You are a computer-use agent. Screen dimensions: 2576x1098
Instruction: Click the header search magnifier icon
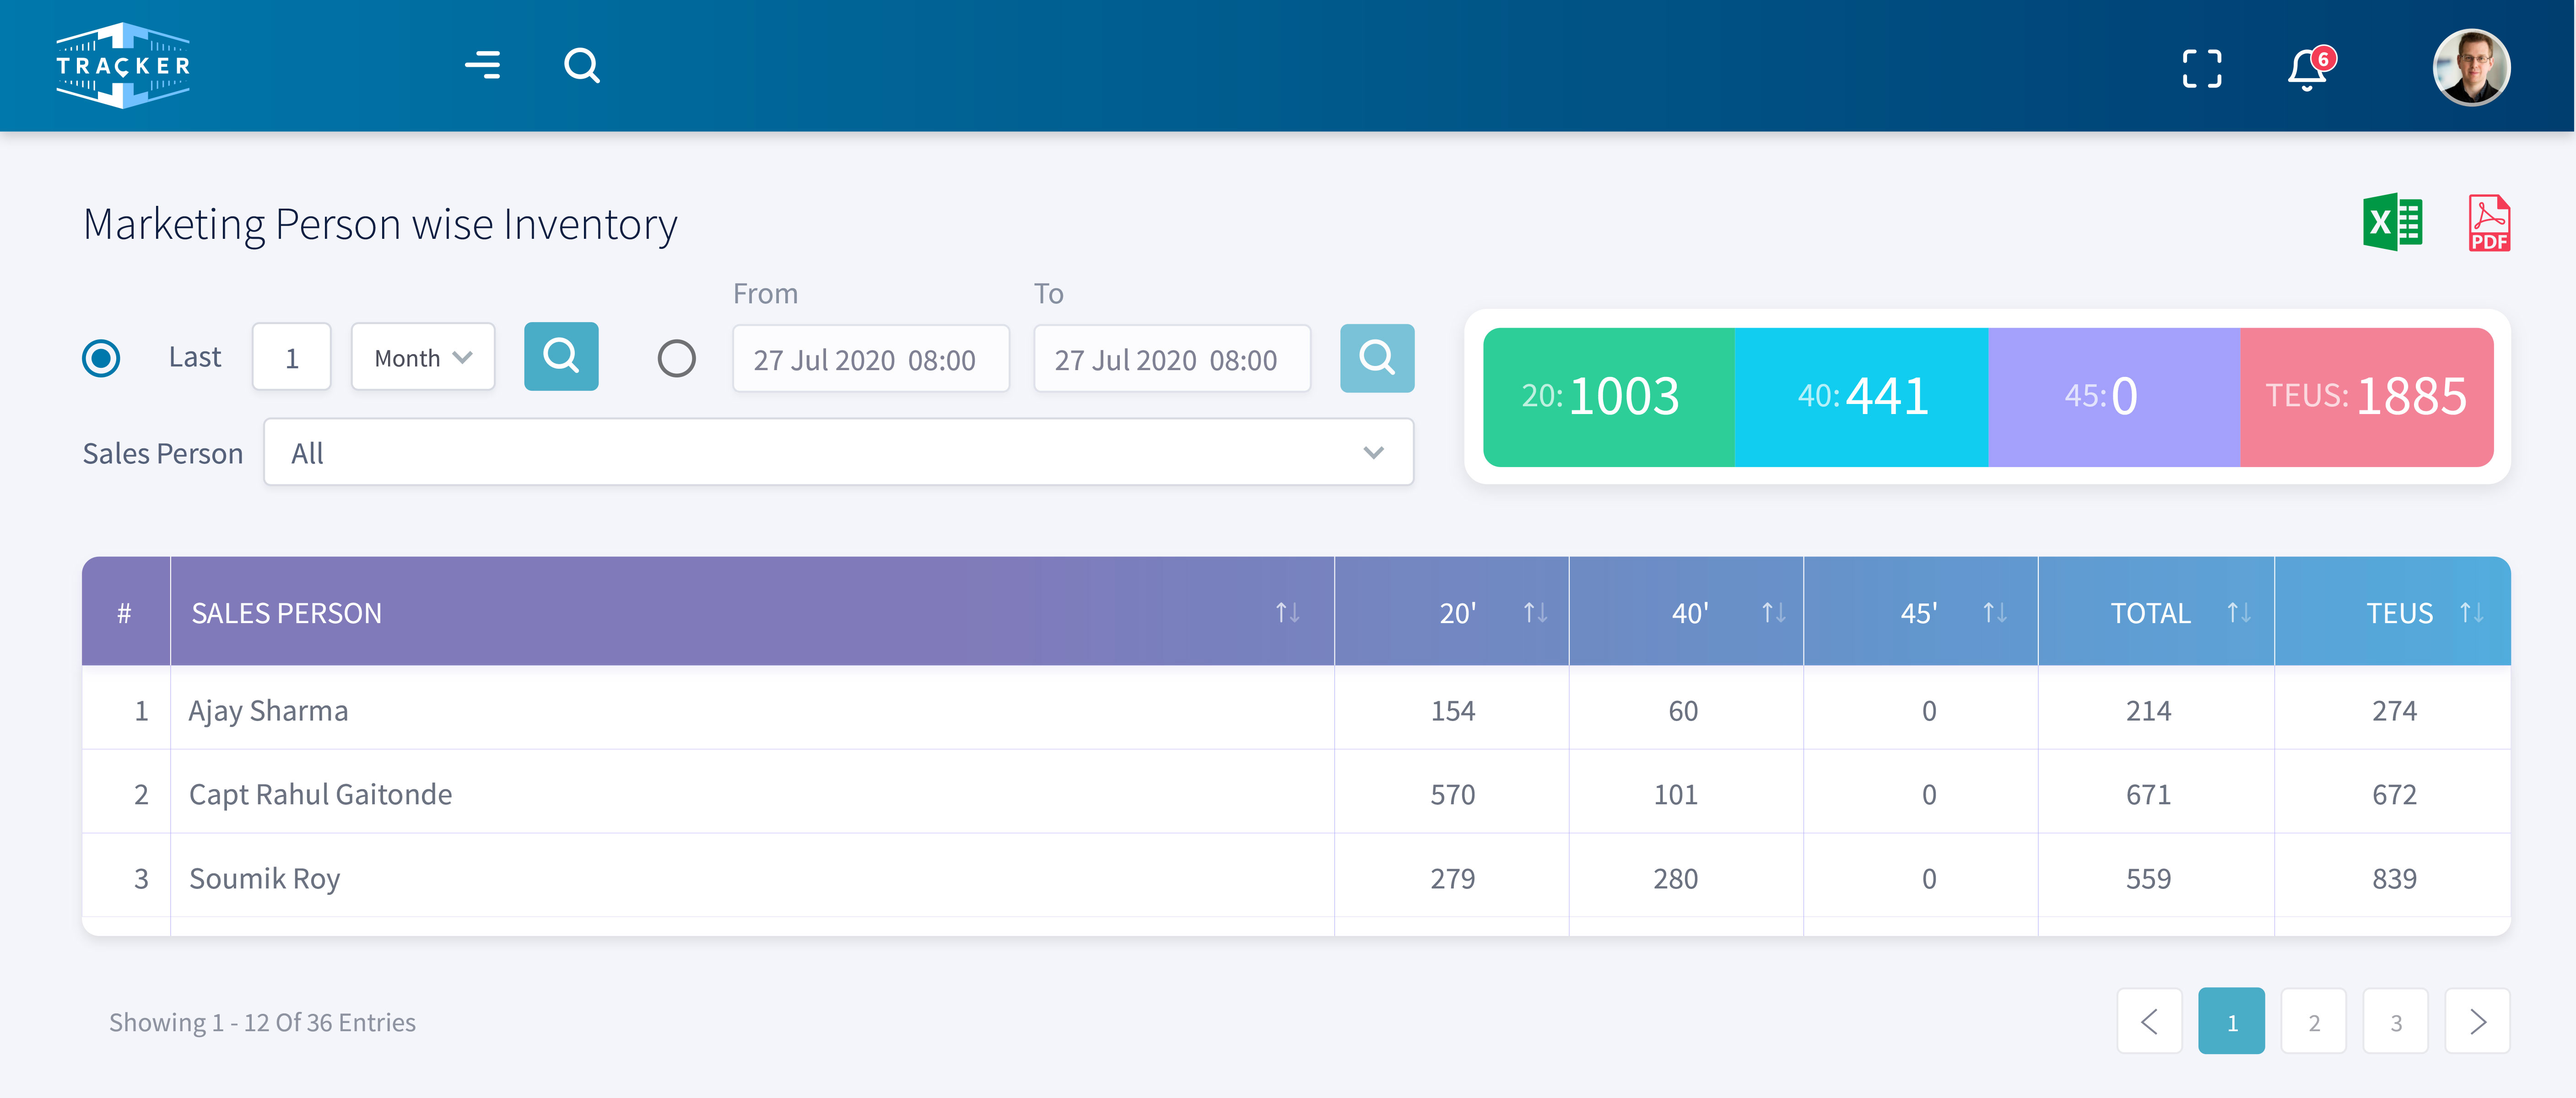[582, 66]
